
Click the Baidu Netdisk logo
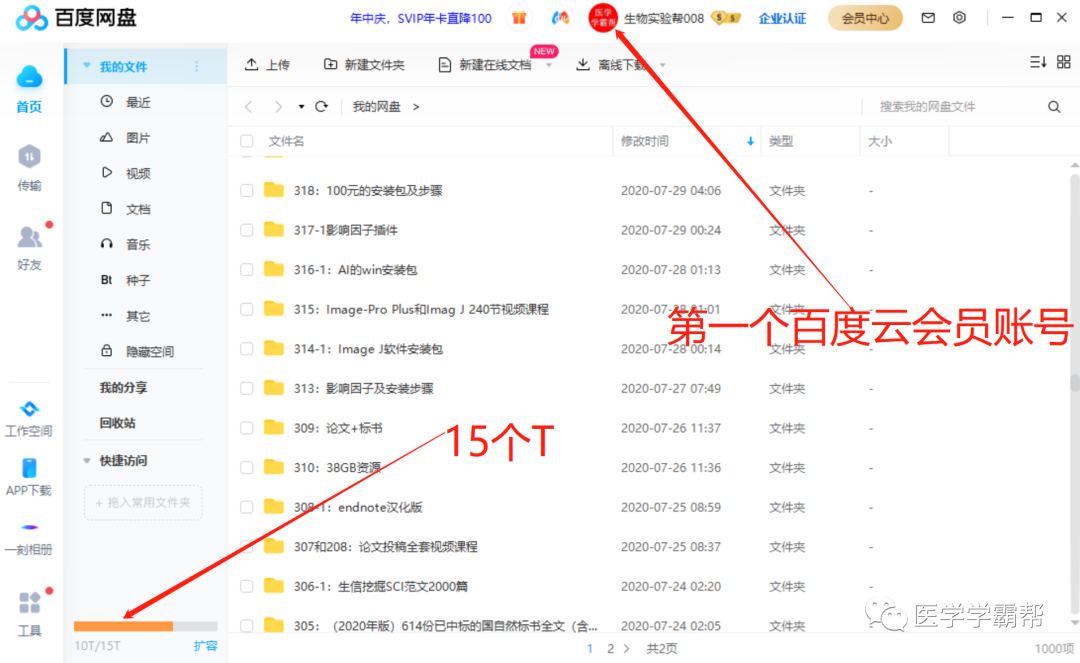76,18
